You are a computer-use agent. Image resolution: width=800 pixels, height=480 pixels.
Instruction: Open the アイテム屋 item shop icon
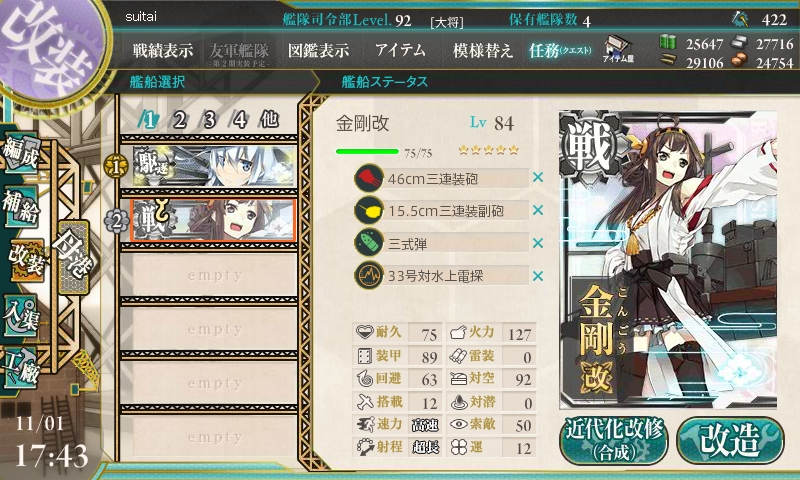pyautogui.click(x=618, y=49)
